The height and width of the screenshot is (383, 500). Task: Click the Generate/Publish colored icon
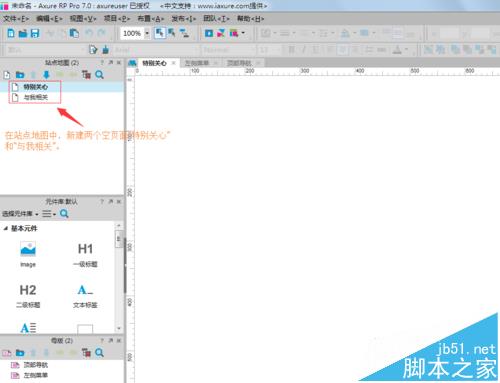tap(234, 33)
